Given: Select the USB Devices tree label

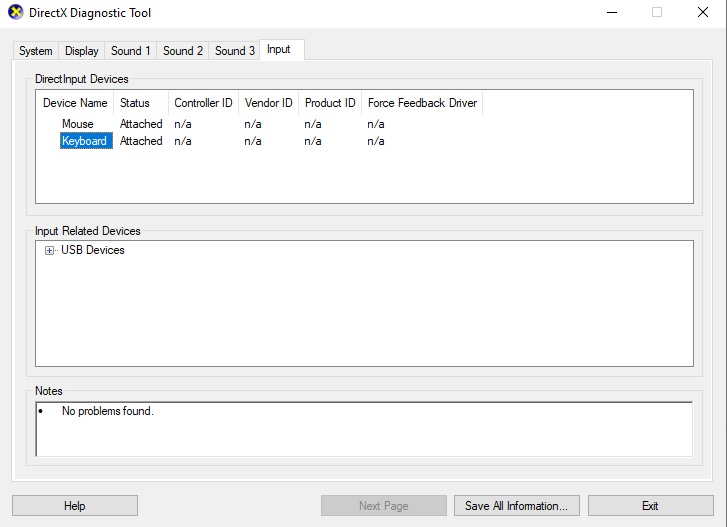Looking at the screenshot, I should pyautogui.click(x=93, y=250).
